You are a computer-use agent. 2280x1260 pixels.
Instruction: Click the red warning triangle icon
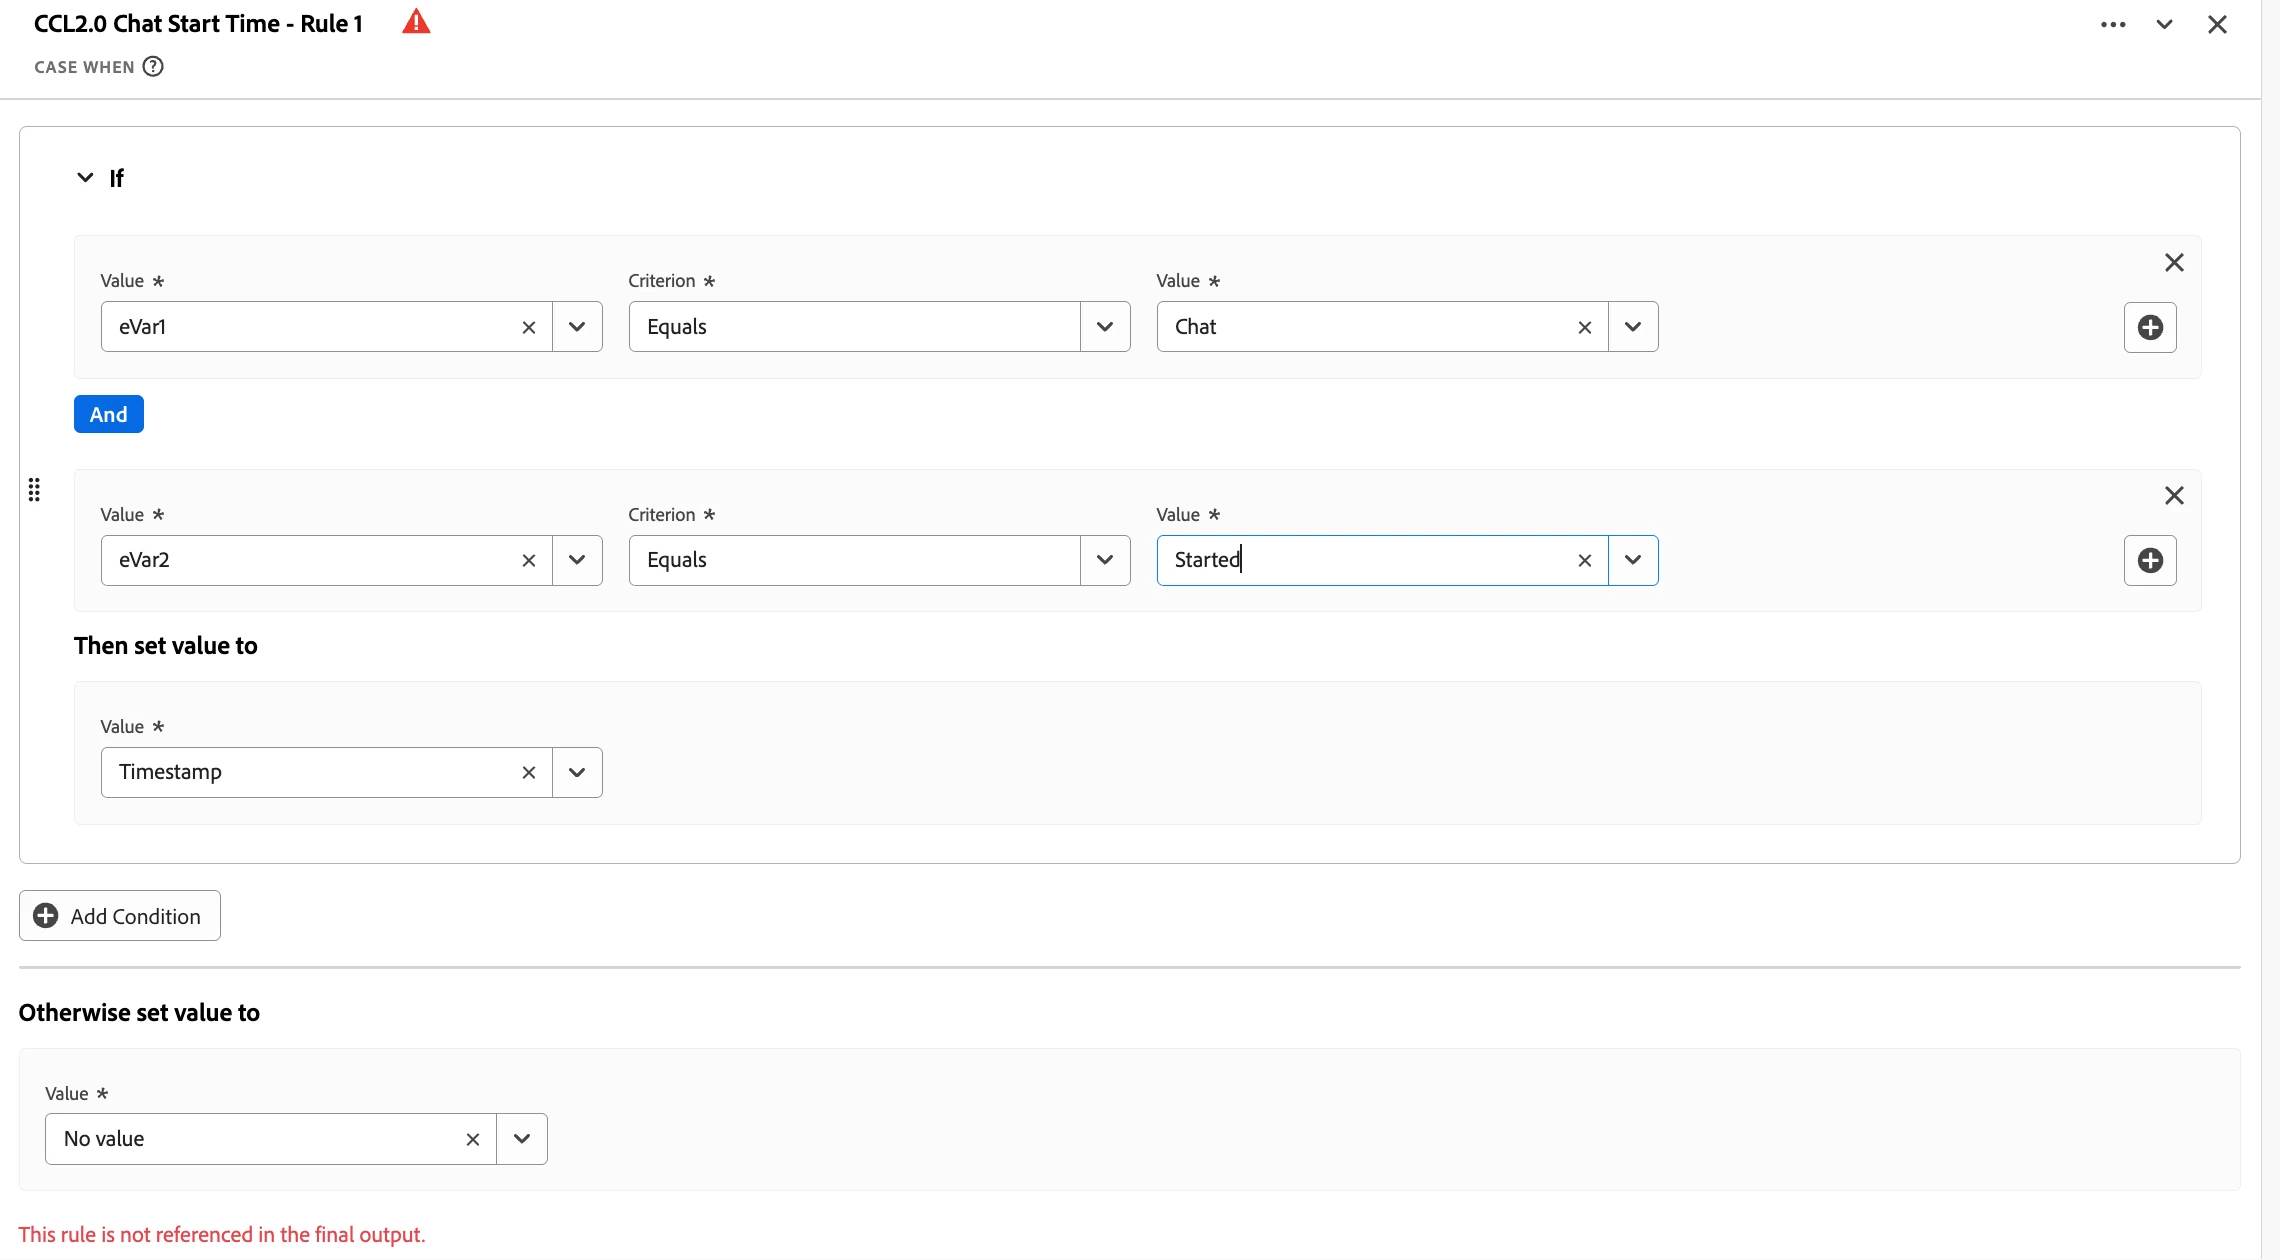[x=416, y=22]
